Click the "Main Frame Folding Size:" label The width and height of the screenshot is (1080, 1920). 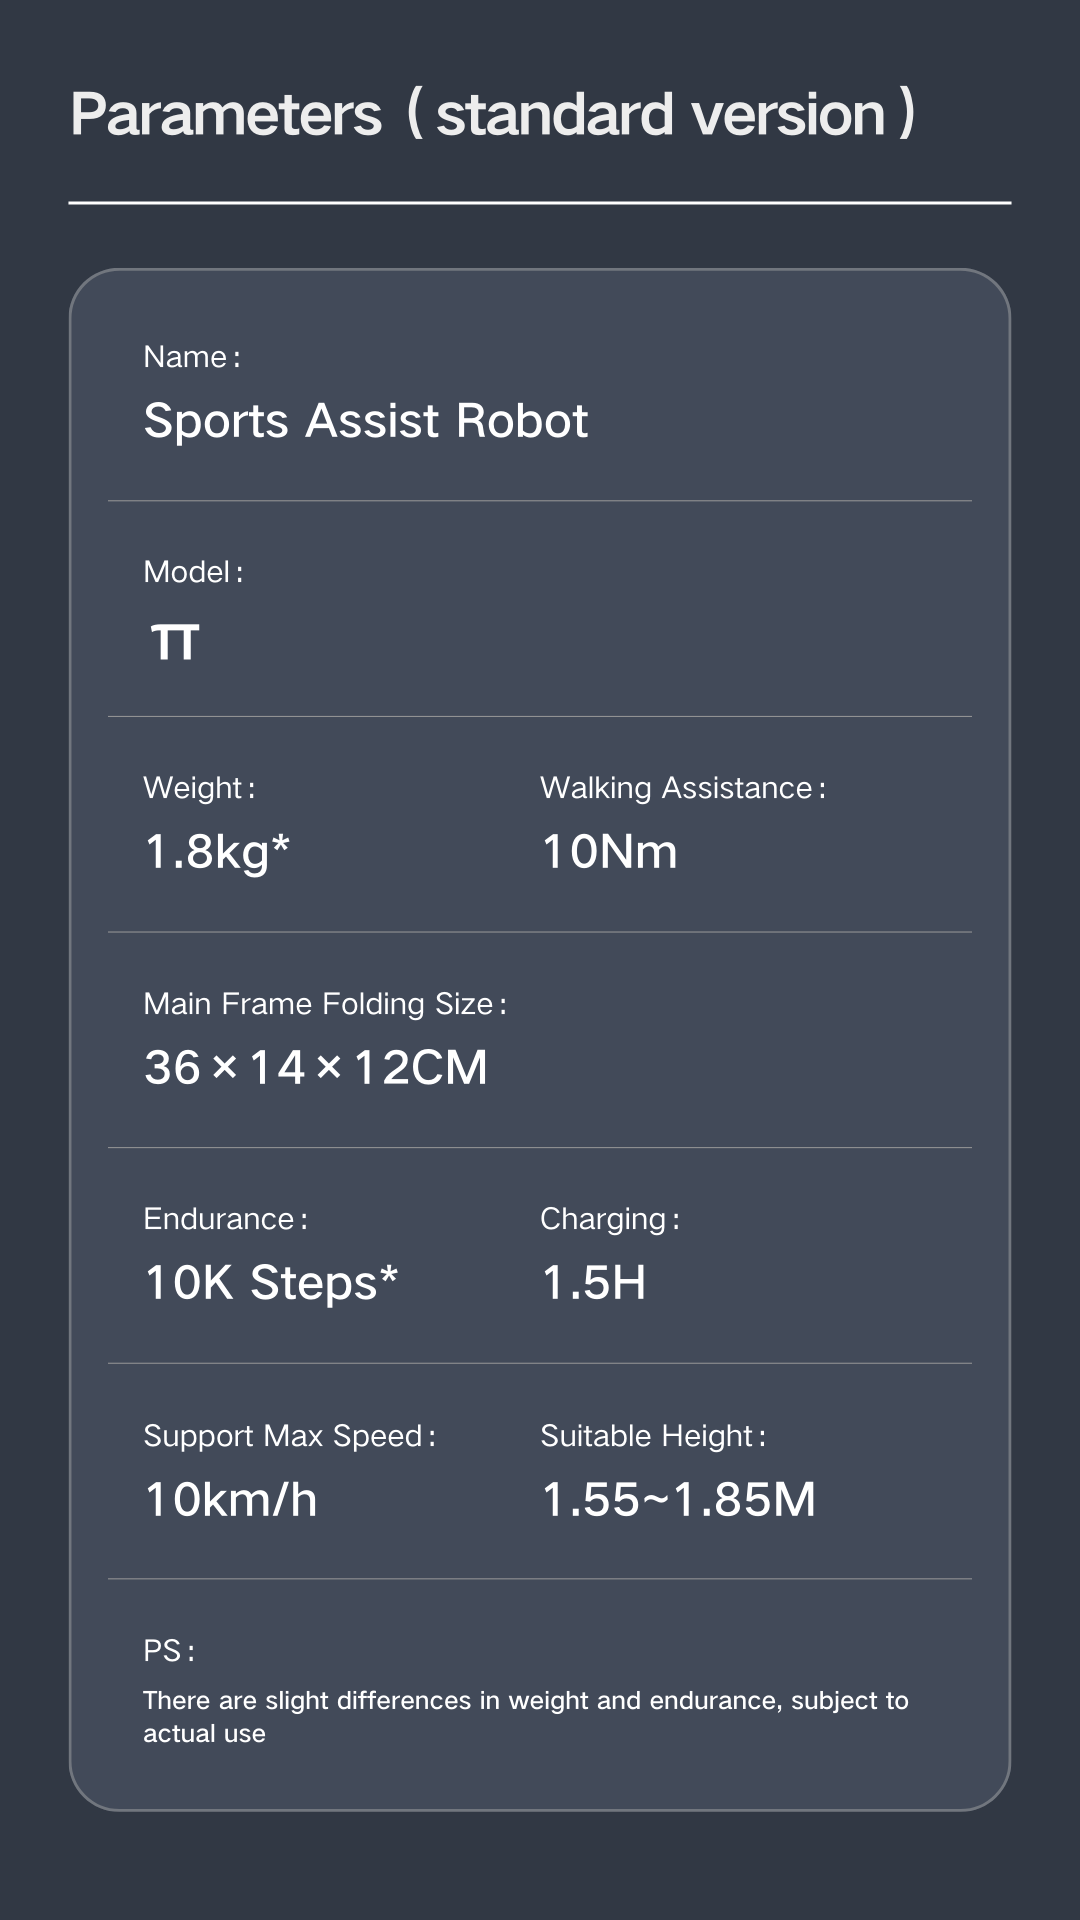(325, 1004)
